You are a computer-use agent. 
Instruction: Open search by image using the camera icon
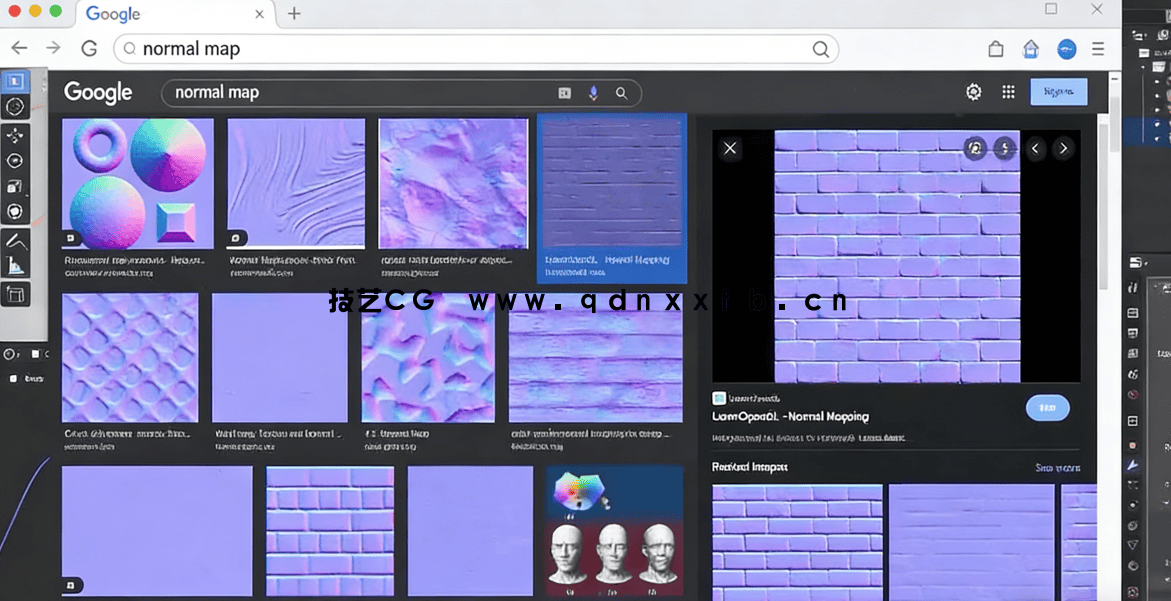tap(563, 92)
